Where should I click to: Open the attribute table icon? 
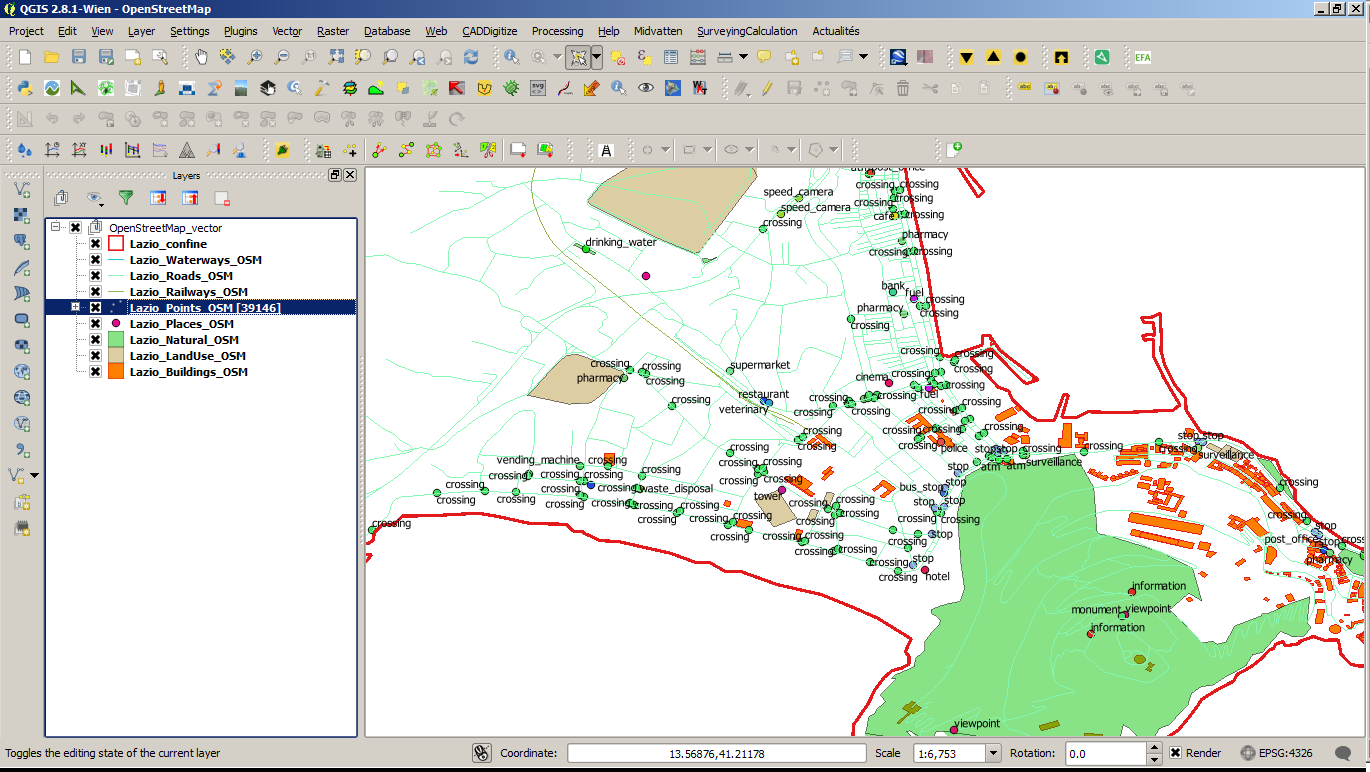pyautogui.click(x=671, y=57)
